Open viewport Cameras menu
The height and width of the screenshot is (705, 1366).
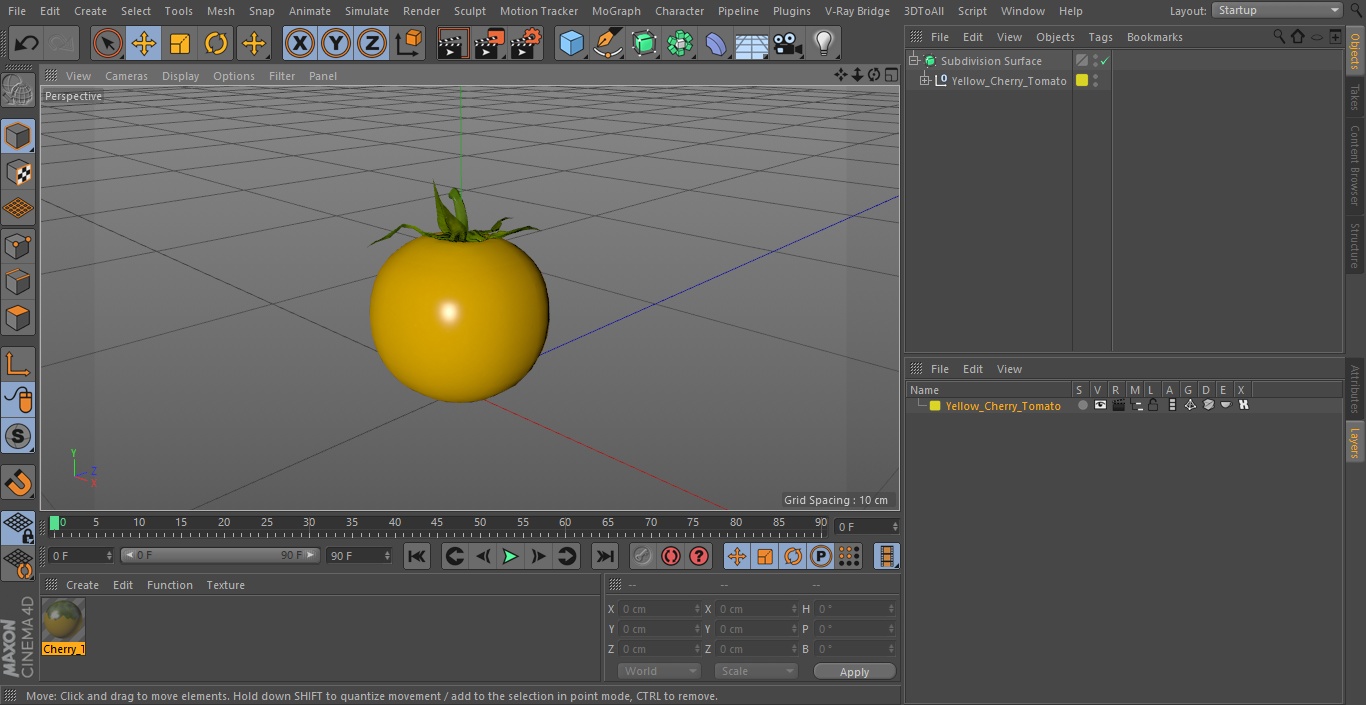point(126,76)
